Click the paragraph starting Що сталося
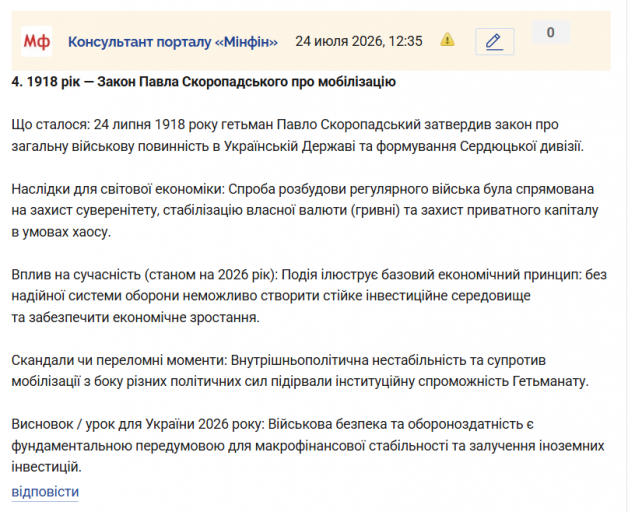Screen dimensions: 635x512 (298, 135)
